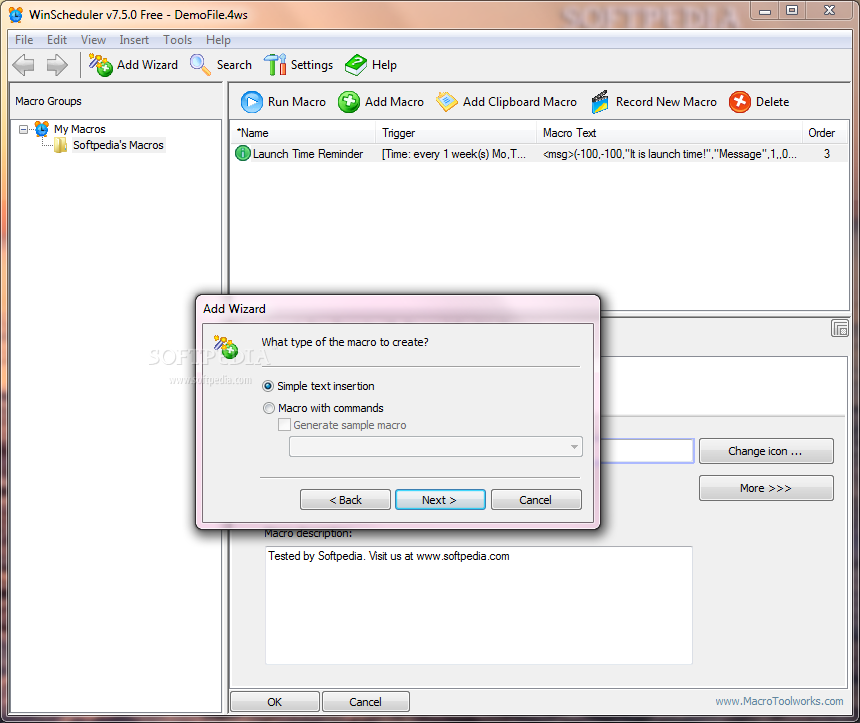Select the My Macros tree item
Screen dimensions: 860x723
(x=80, y=129)
